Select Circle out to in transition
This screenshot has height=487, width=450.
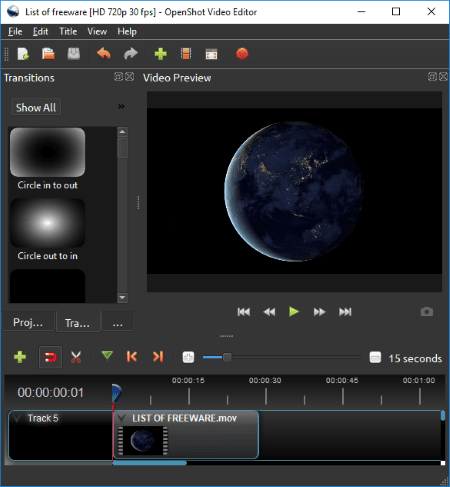click(47, 230)
